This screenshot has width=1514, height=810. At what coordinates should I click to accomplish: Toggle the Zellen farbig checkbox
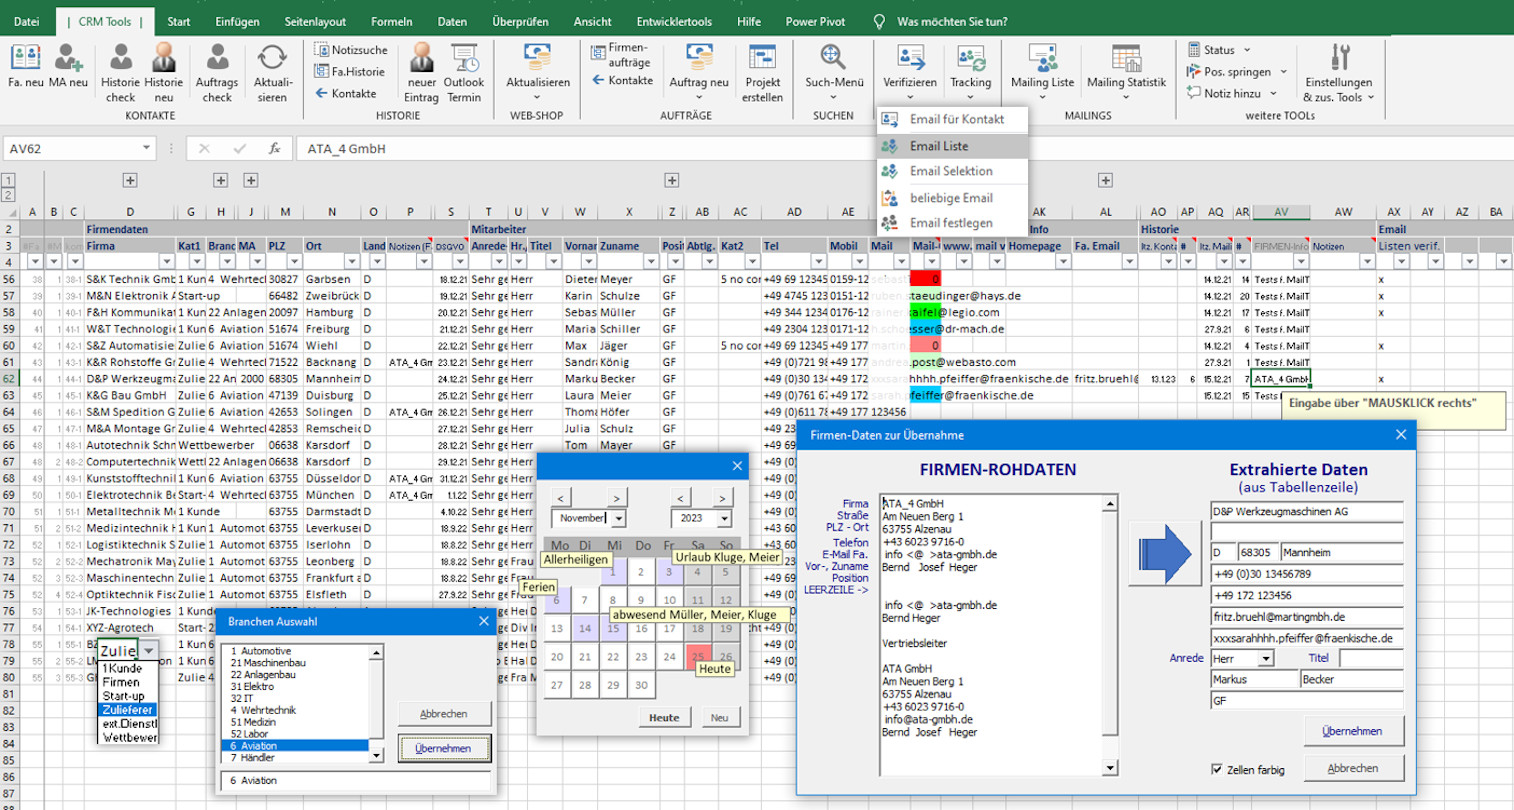point(1217,769)
